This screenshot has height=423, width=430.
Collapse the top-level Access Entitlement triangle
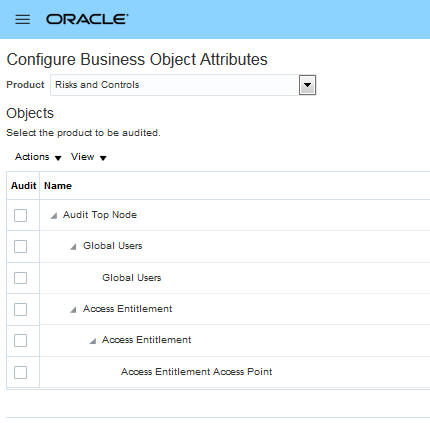(73, 310)
